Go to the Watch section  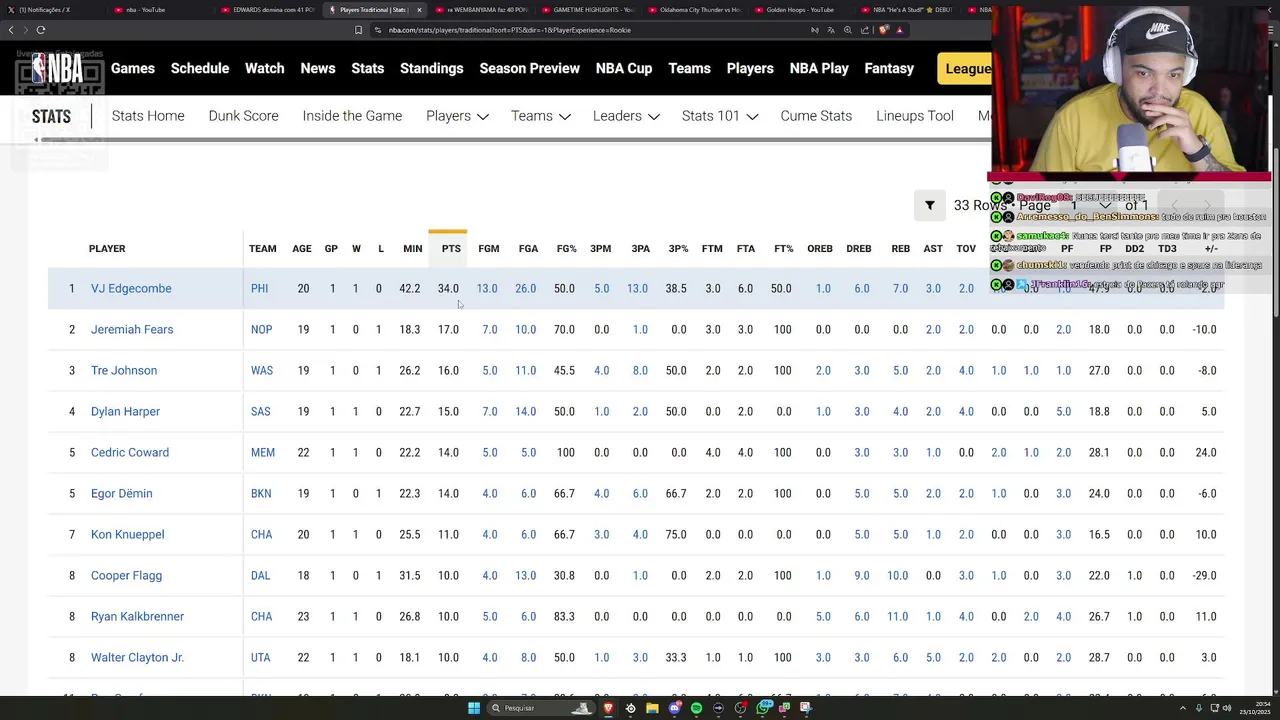click(x=265, y=68)
